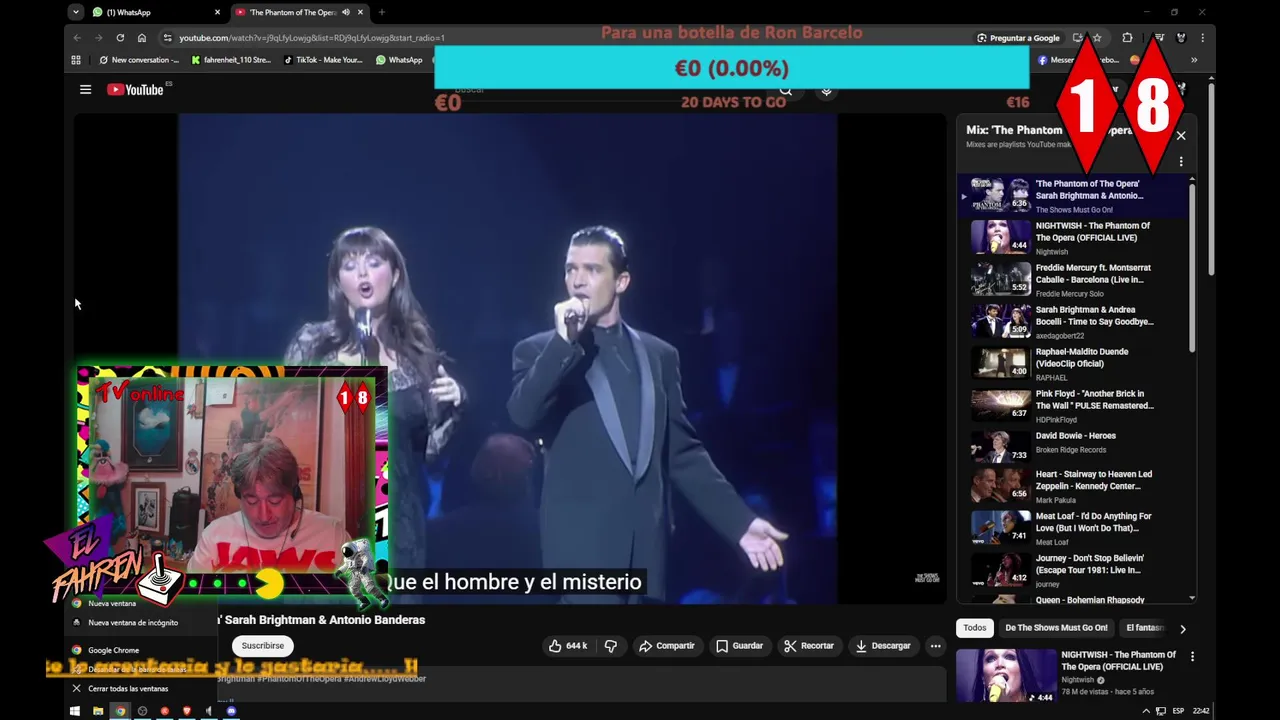Play Journey Don't Stop Believin' in mix
1280x720 pixels.
[x=1075, y=570]
